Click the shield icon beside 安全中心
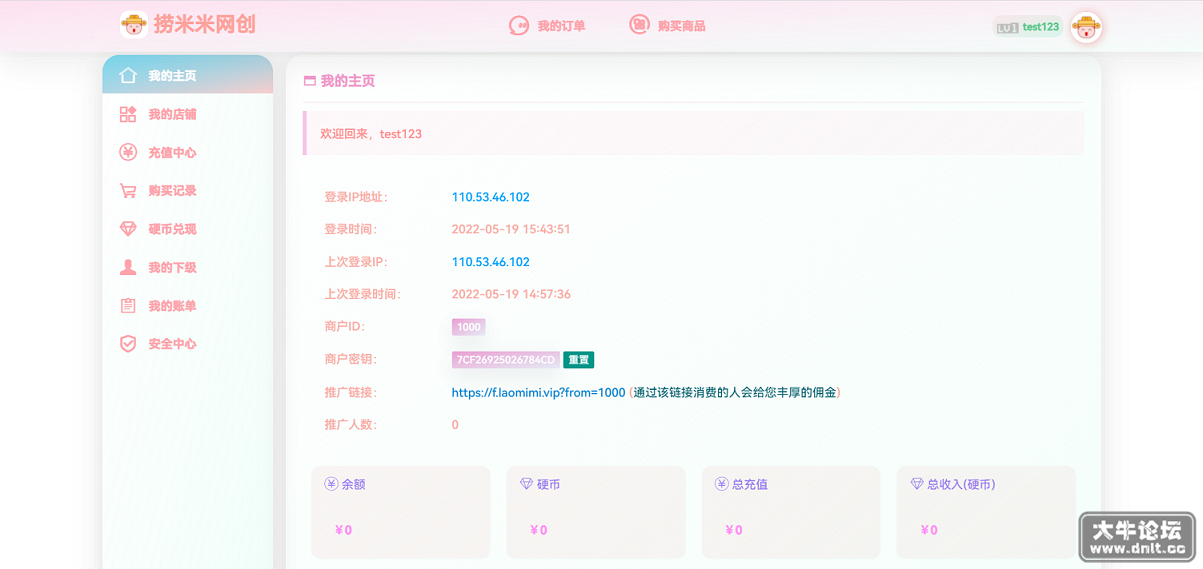 pyautogui.click(x=128, y=343)
